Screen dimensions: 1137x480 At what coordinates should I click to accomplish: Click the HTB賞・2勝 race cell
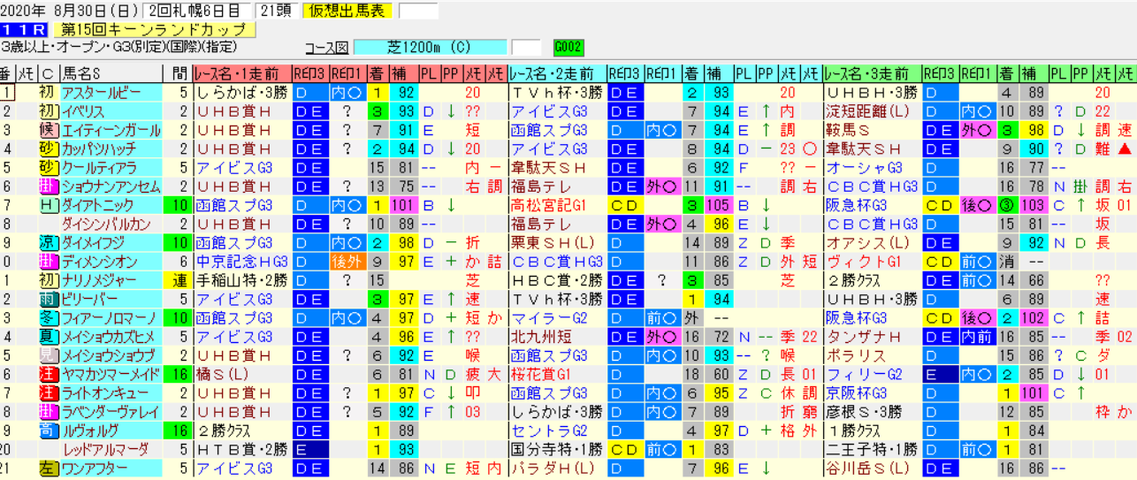click(241, 450)
